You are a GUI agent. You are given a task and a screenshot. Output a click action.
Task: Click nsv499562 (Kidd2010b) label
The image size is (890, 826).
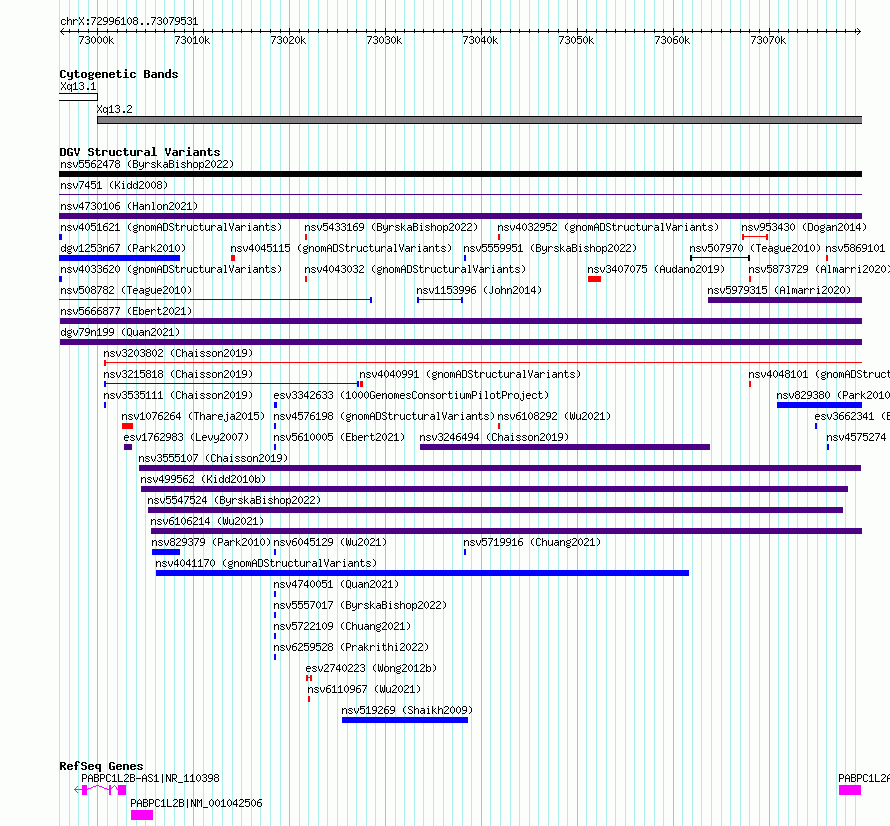click(x=203, y=479)
